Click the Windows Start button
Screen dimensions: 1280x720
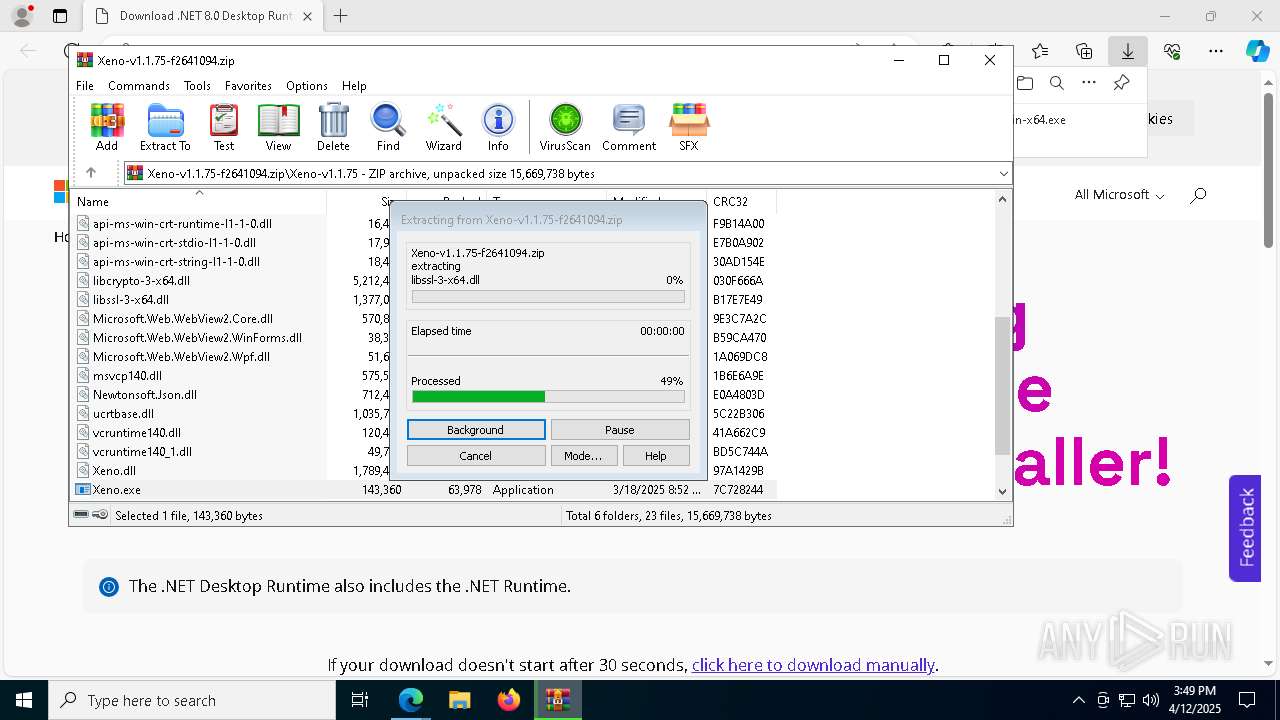(x=23, y=700)
